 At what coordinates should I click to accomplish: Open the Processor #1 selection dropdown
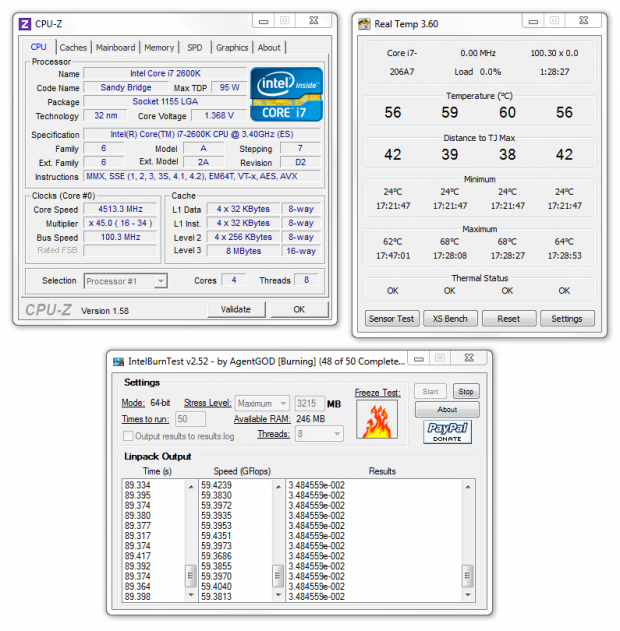[161, 281]
